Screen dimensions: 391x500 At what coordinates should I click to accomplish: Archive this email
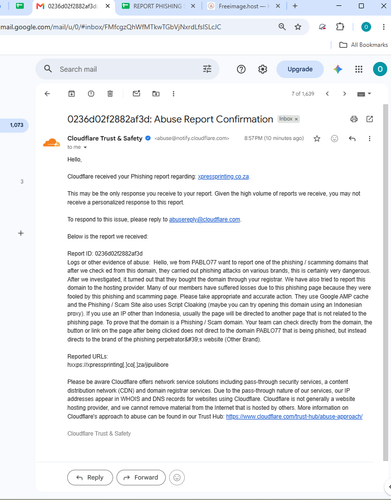point(71,94)
